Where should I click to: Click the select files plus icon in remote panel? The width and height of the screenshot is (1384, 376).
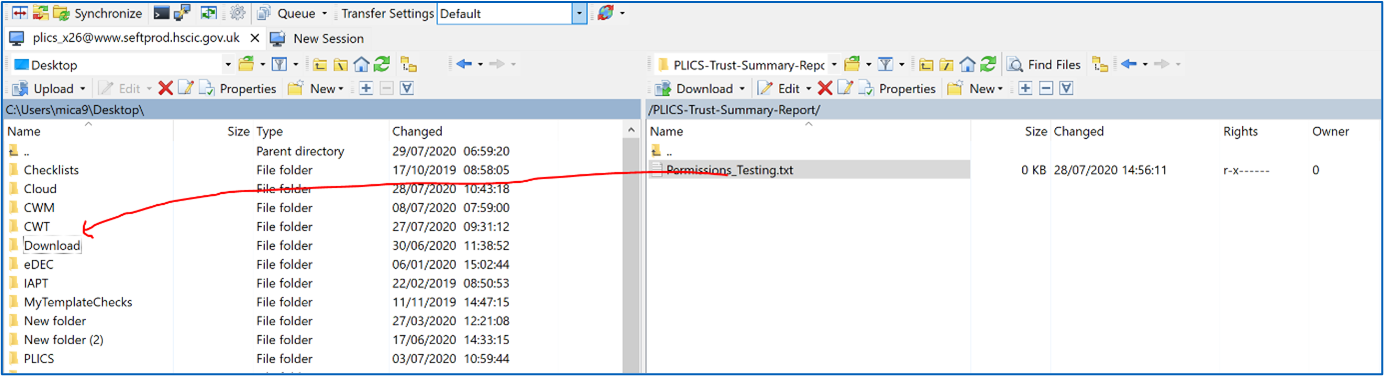pos(1025,89)
